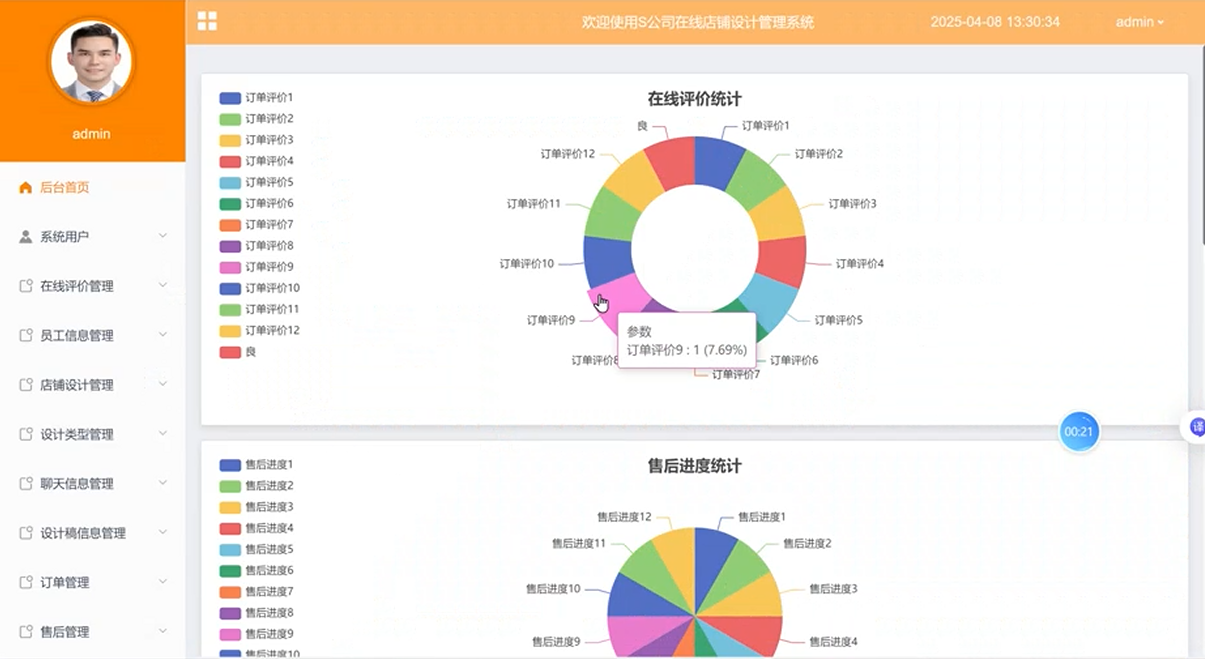This screenshot has height=659, width=1205.
Task: Toggle legend item 售后进度1
Action: (256, 465)
